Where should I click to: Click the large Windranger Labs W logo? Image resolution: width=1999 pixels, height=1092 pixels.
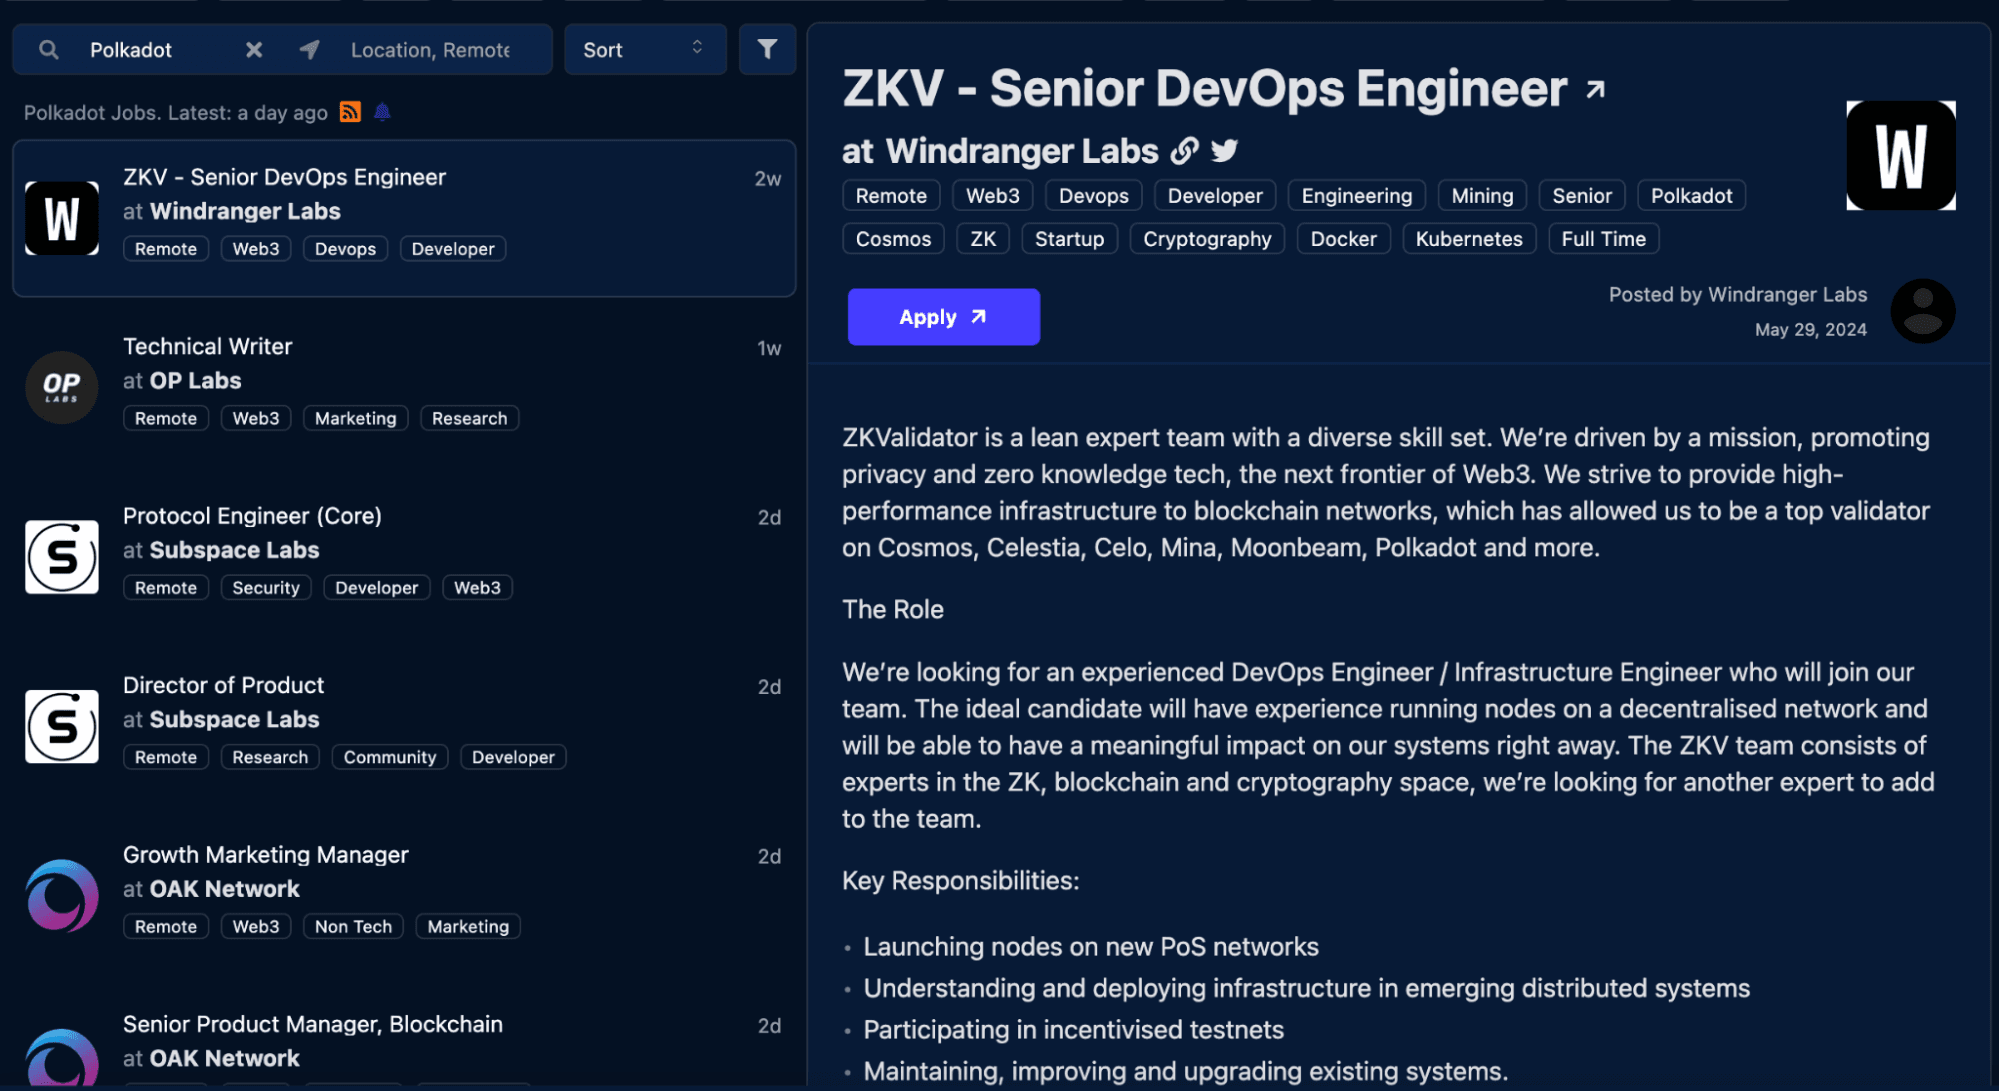click(x=1901, y=156)
